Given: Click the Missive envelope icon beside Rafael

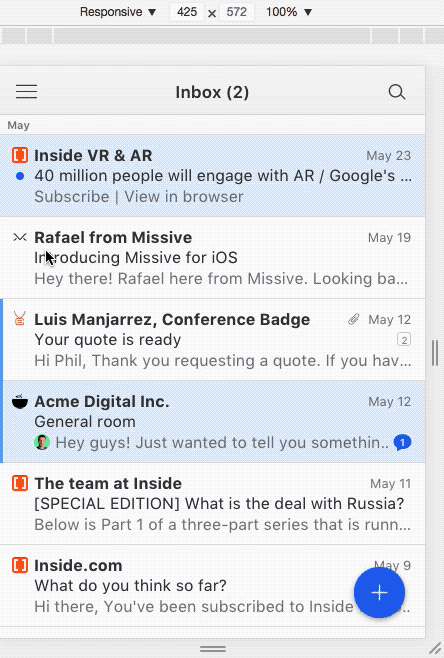Looking at the screenshot, I should (x=20, y=238).
